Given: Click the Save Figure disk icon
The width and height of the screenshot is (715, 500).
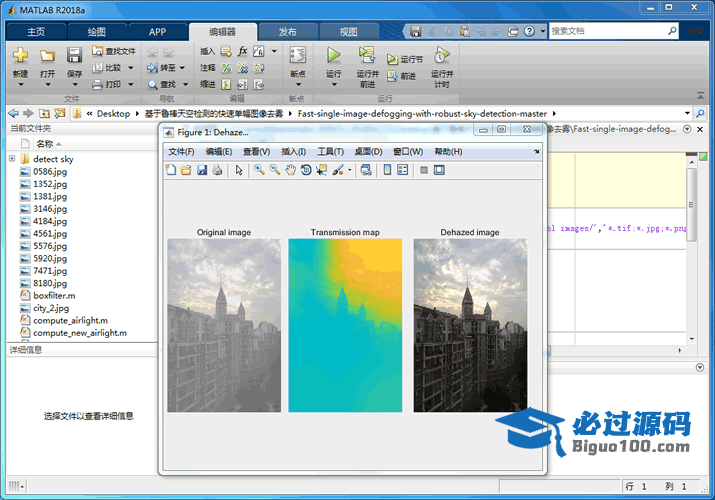Looking at the screenshot, I should coord(202,170).
